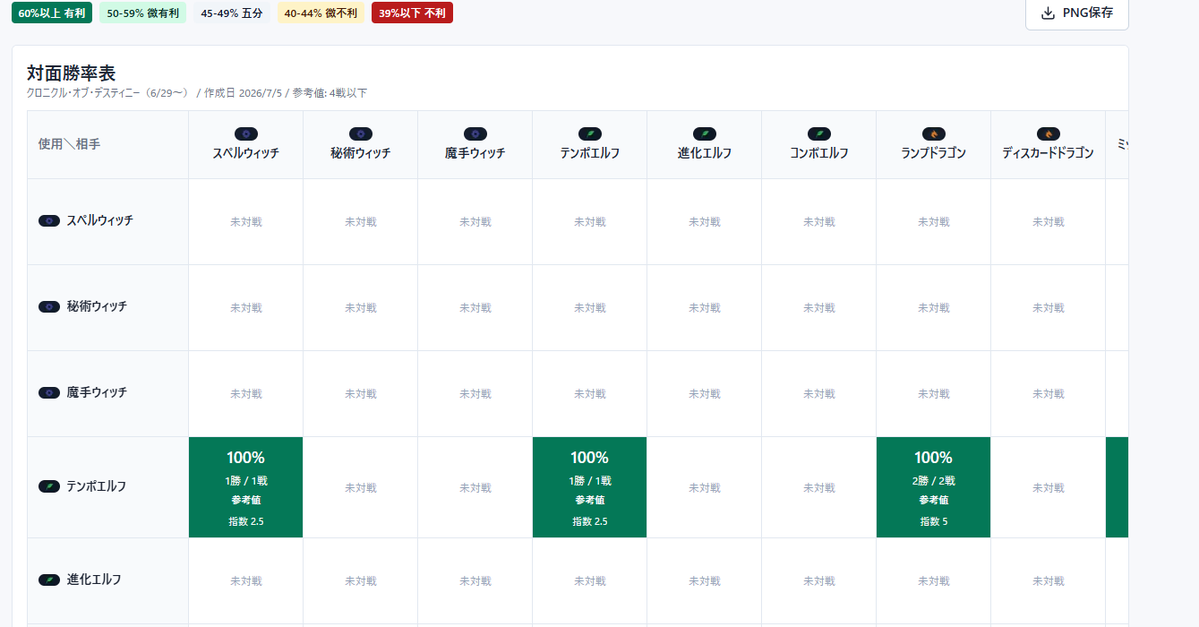Click テンポエルフ vs スペルウィッチ 100% cell
1199x627 pixels.
pyautogui.click(x=245, y=487)
